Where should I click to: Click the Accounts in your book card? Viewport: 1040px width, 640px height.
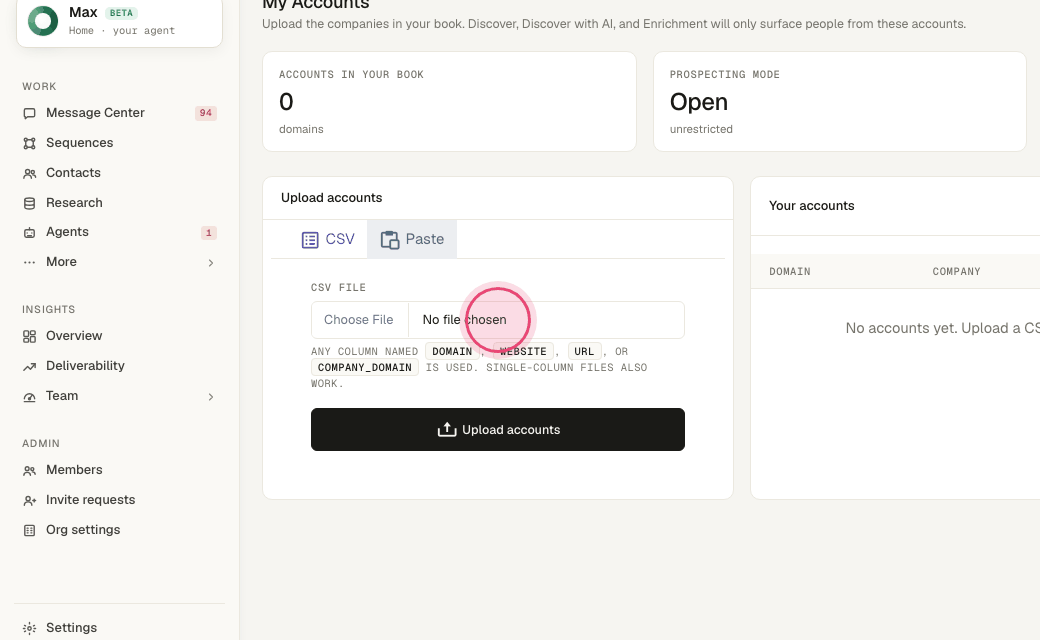(449, 101)
